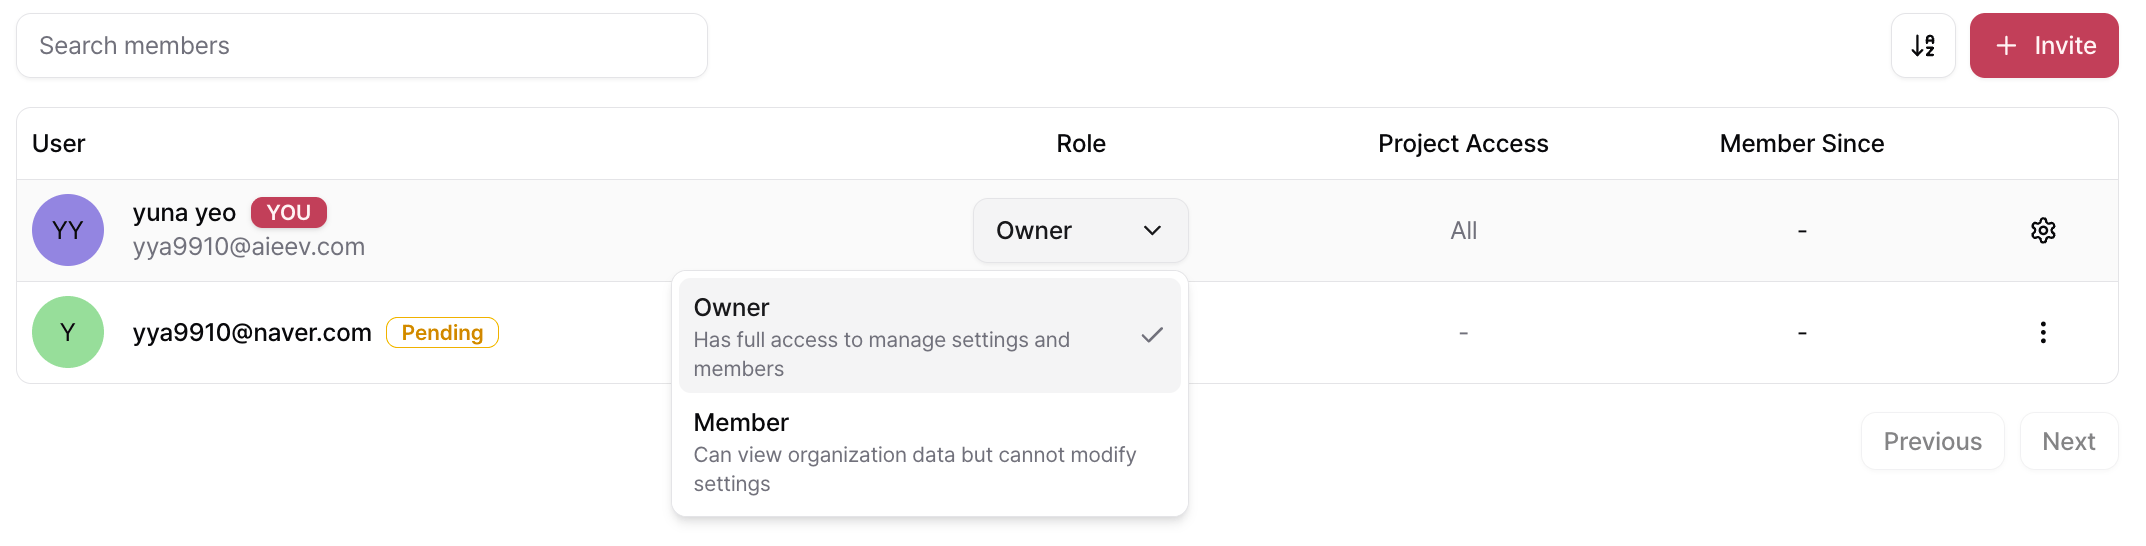This screenshot has width=2146, height=546.
Task: Select the Owner role option
Action: pos(929,336)
